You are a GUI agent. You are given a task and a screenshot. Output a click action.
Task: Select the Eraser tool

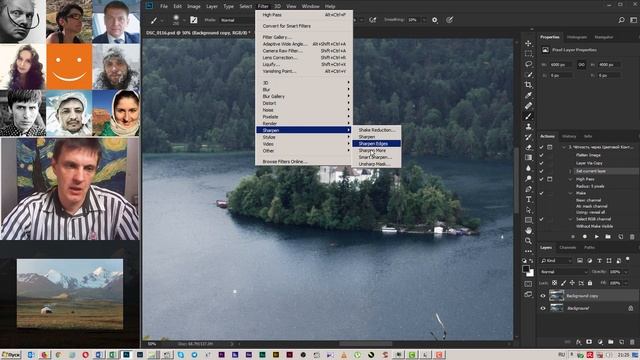(529, 147)
